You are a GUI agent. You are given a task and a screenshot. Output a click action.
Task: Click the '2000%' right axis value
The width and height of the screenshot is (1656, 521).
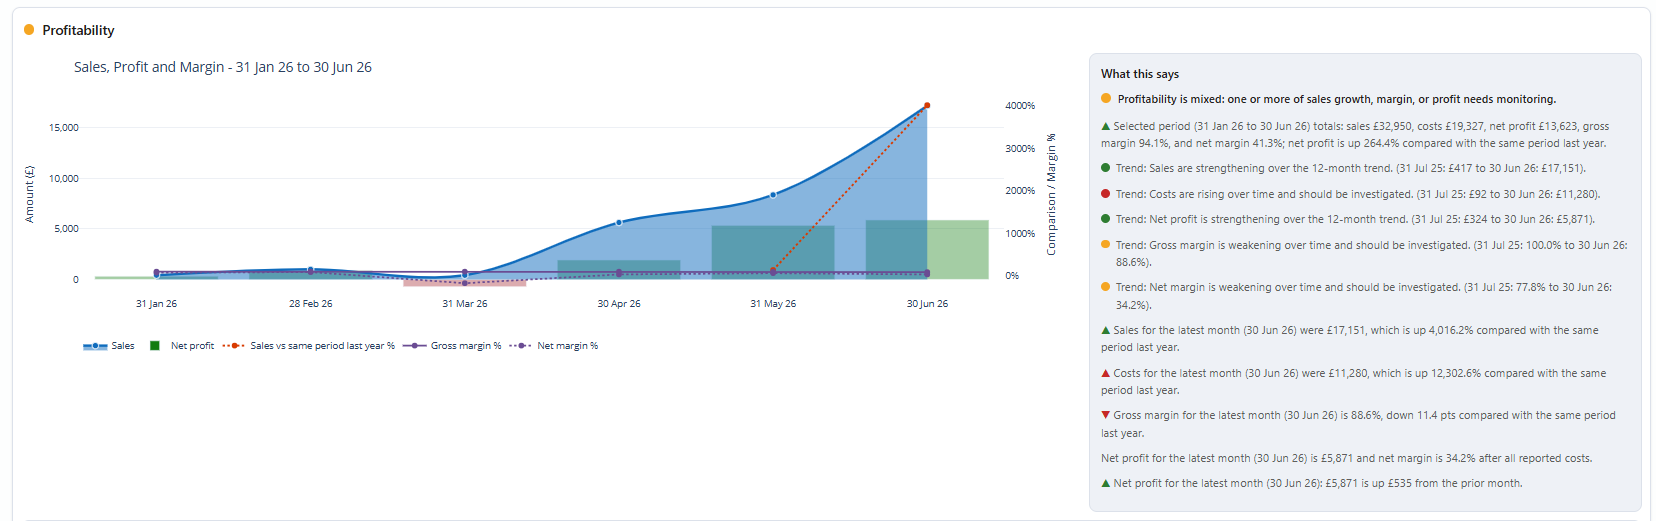click(x=1020, y=190)
